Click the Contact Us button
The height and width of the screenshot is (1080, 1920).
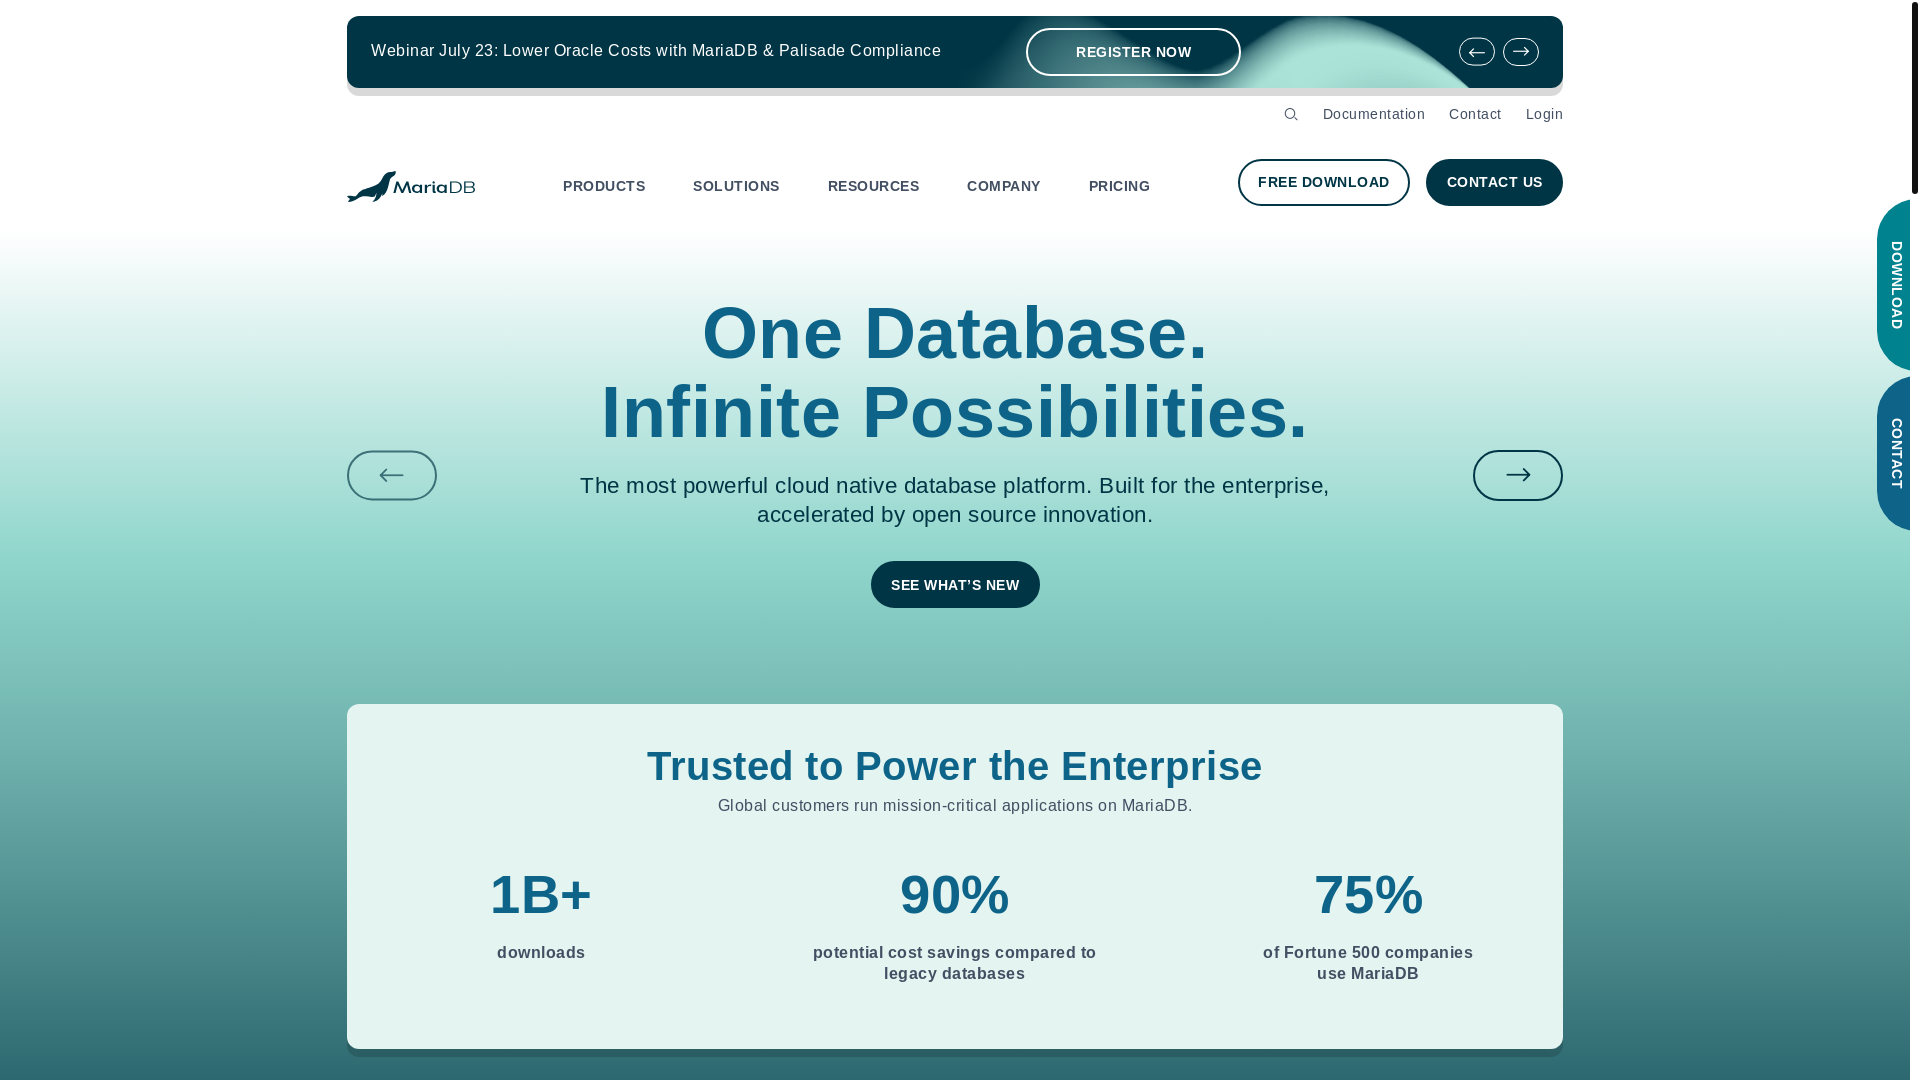1494,182
